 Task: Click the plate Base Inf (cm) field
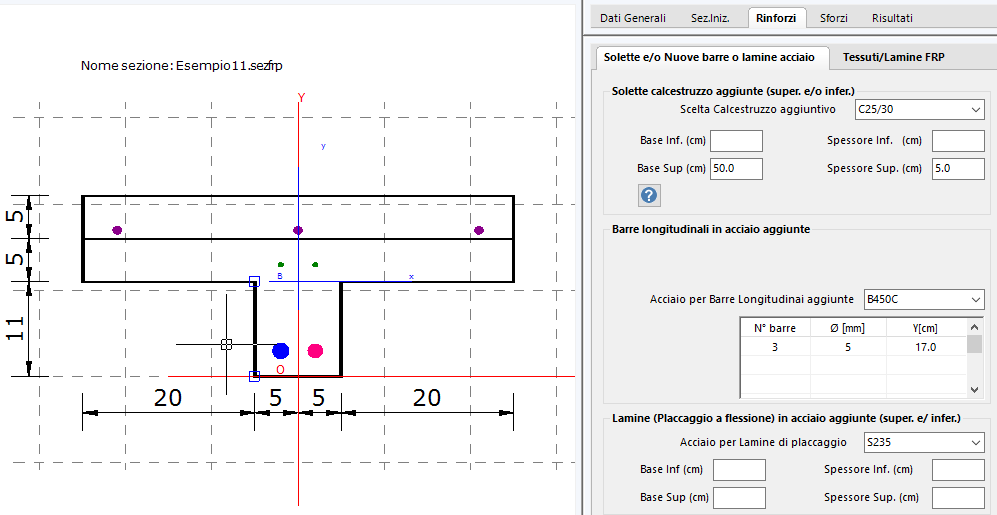[739, 470]
